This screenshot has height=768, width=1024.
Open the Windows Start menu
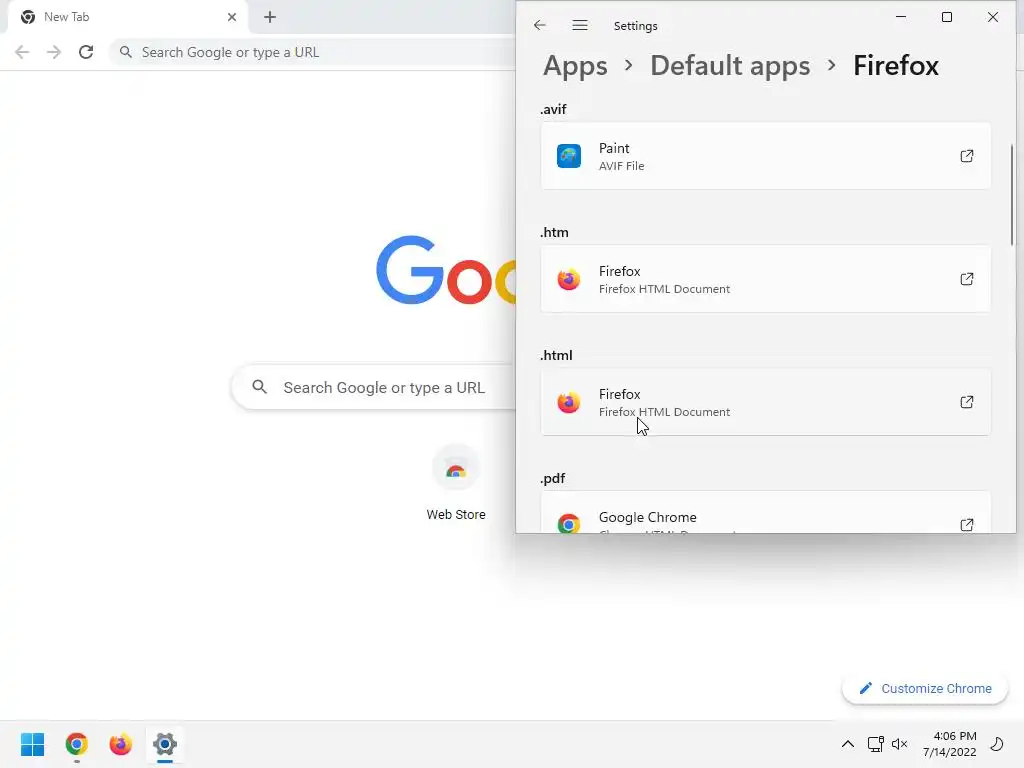tap(33, 744)
